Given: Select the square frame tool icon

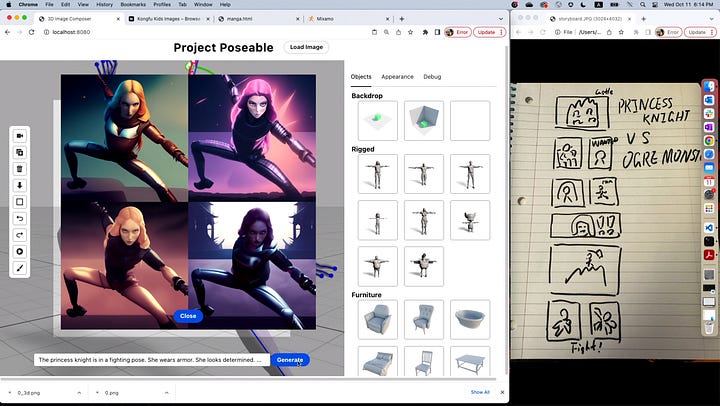Looking at the screenshot, I should [20, 202].
